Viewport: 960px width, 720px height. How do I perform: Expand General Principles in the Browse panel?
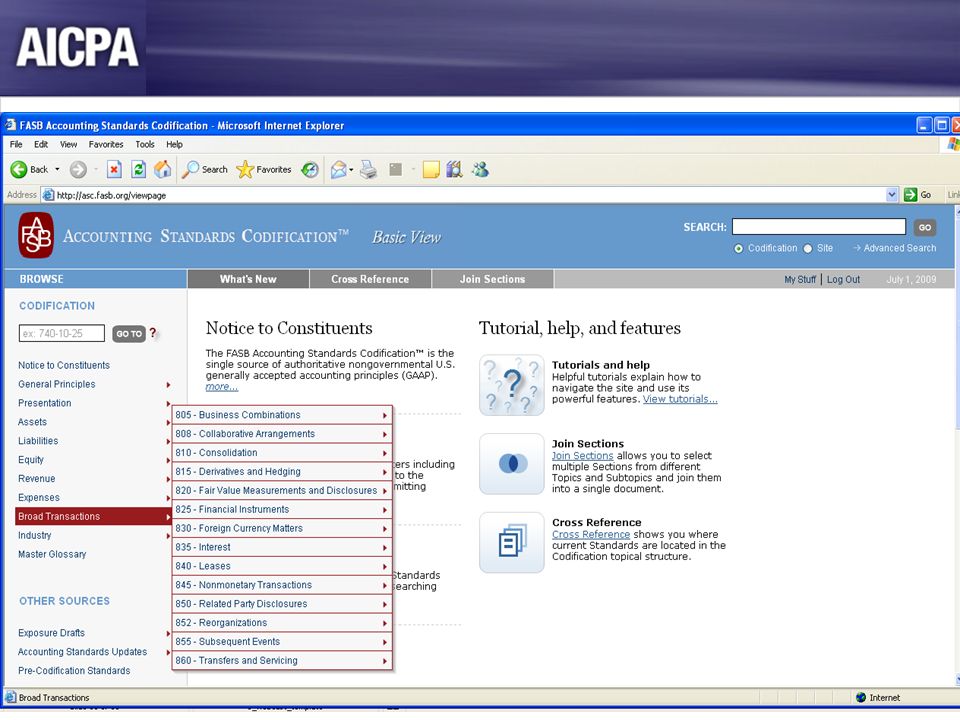168,384
